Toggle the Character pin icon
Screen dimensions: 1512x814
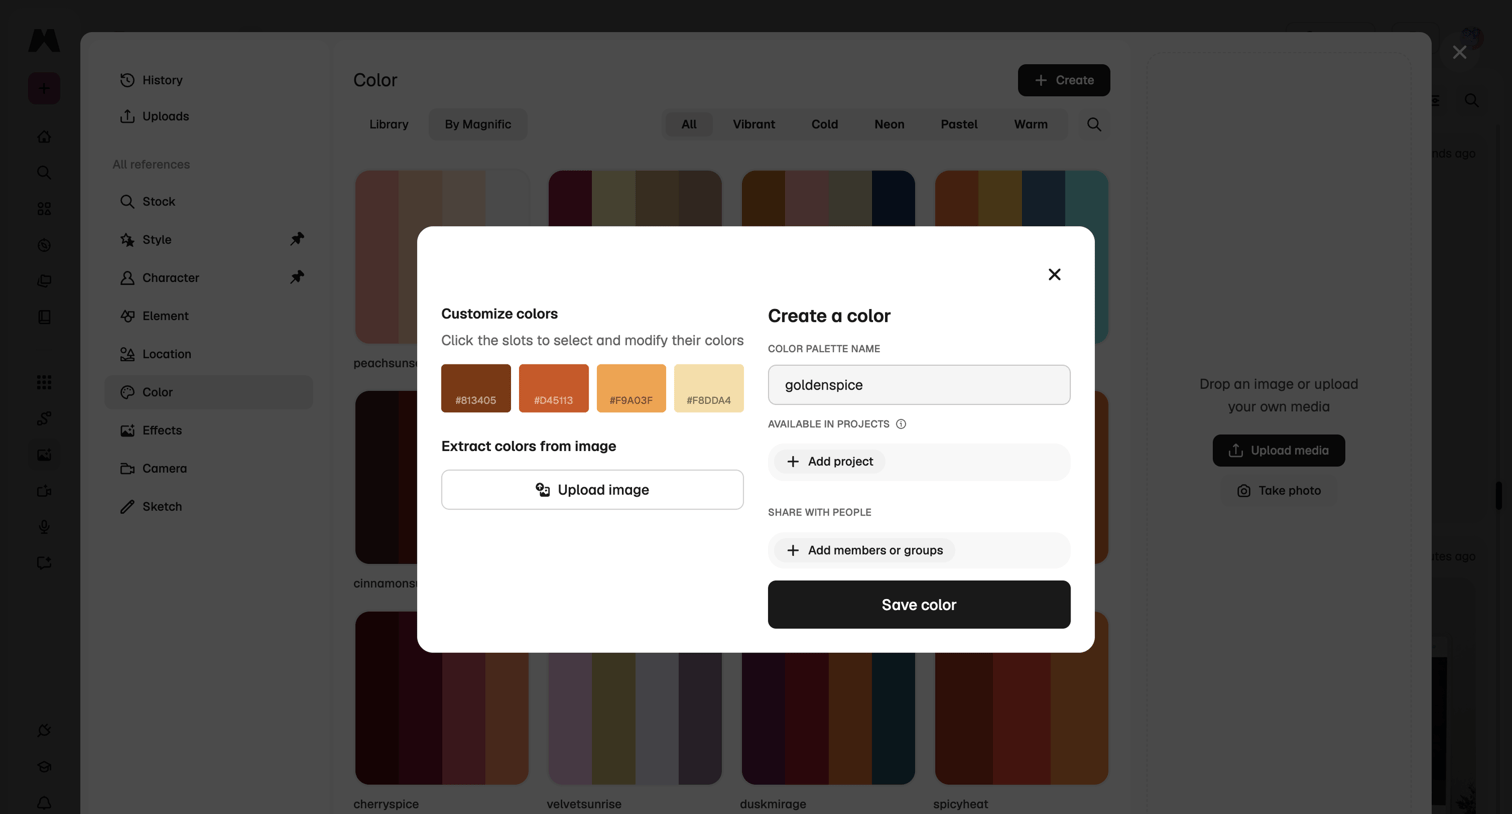point(297,277)
